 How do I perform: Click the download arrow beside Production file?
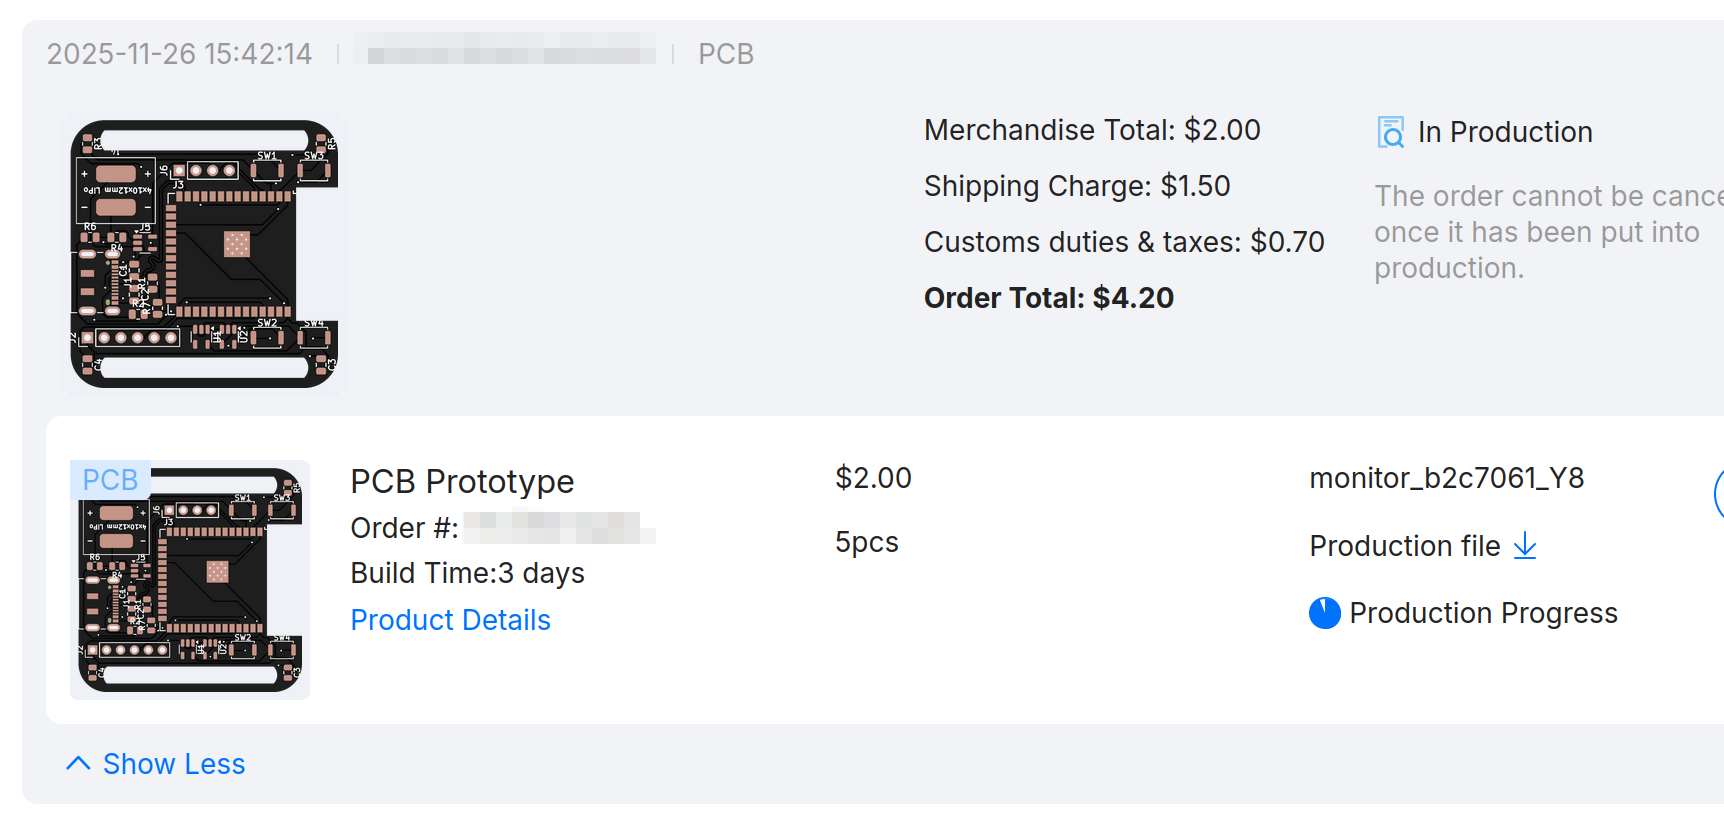pos(1524,547)
